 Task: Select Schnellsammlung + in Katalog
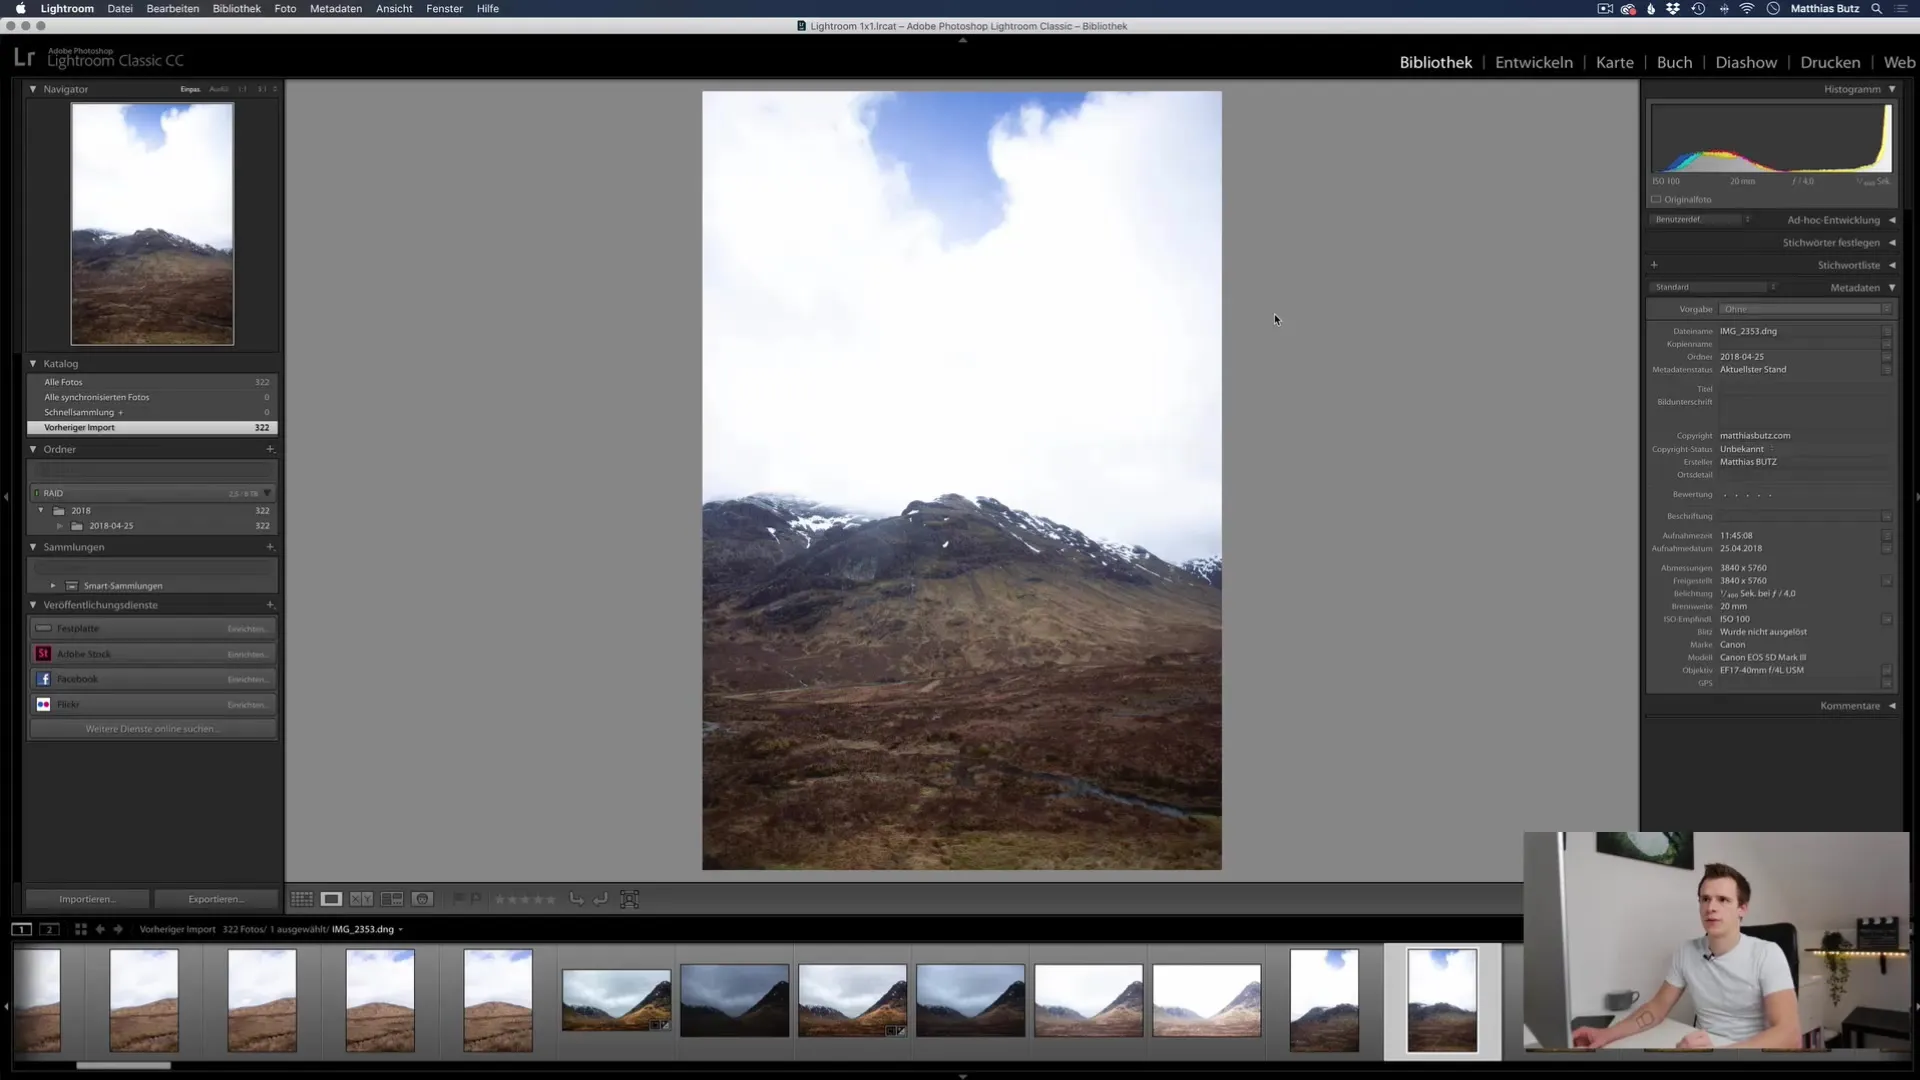152,412
